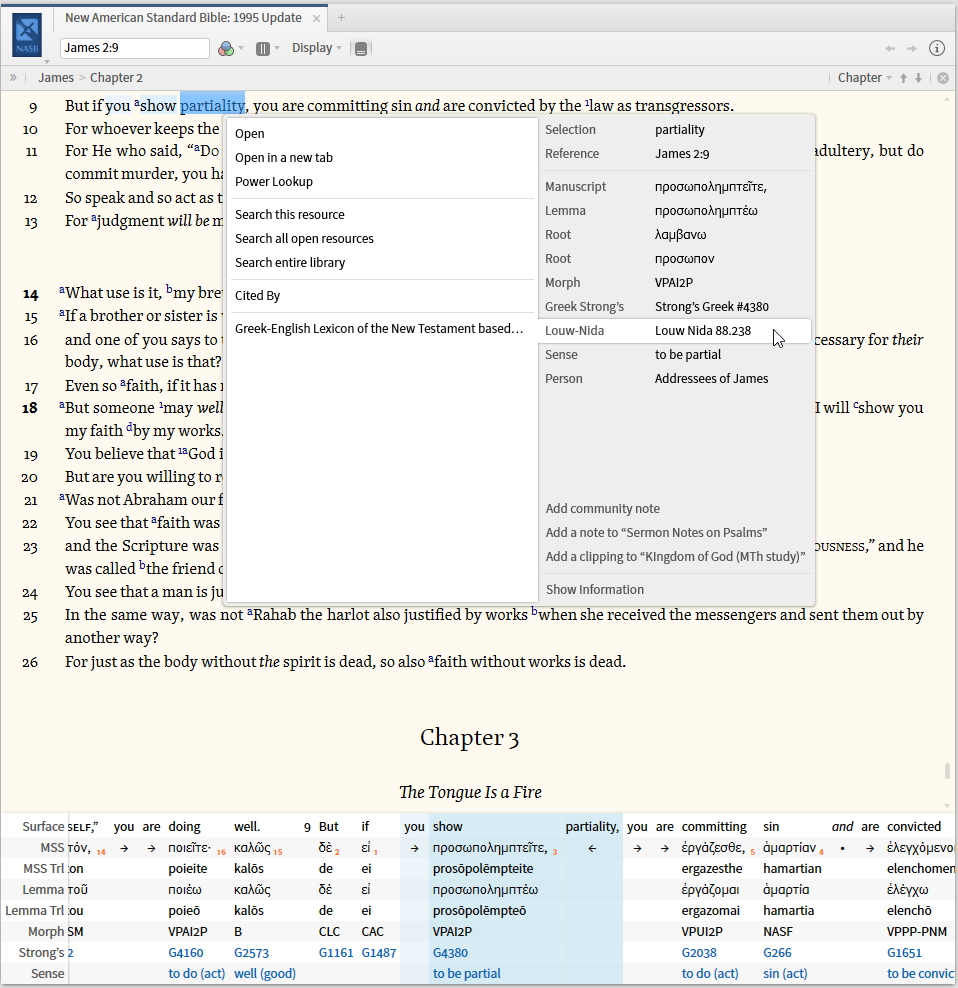
Task: Click Strong's number G1487 in interlinear
Action: coord(379,953)
